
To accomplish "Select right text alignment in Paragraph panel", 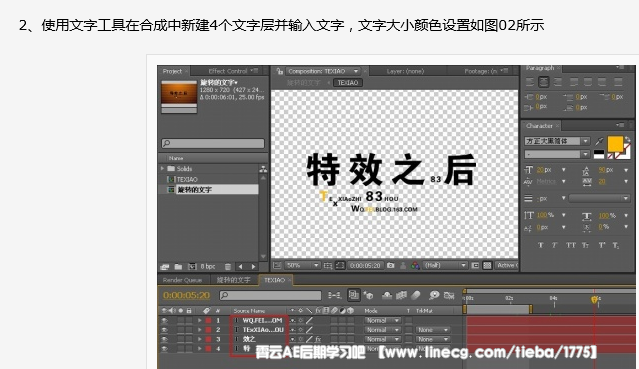I will (x=558, y=82).
